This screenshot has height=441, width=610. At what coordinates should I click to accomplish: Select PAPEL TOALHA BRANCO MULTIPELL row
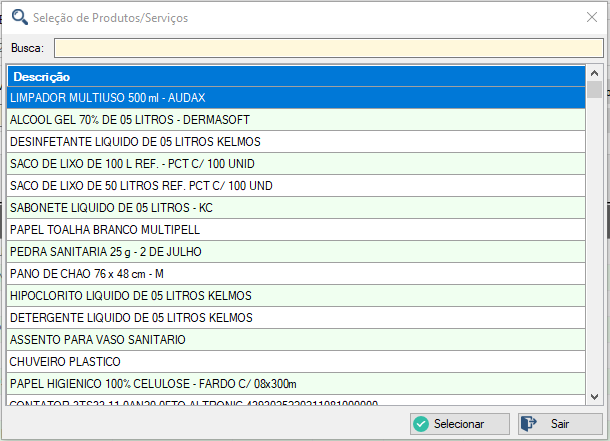click(296, 229)
